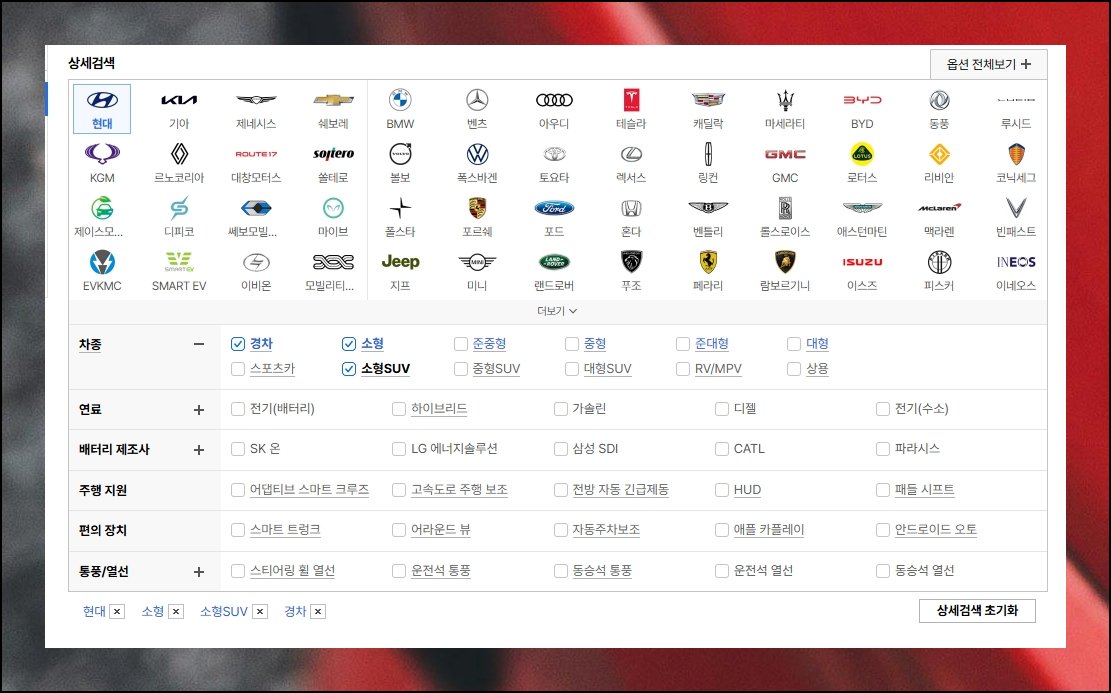Choose the Volkswagen (폭스바겐) logo
Screen dimensions: 1111x693
478,154
